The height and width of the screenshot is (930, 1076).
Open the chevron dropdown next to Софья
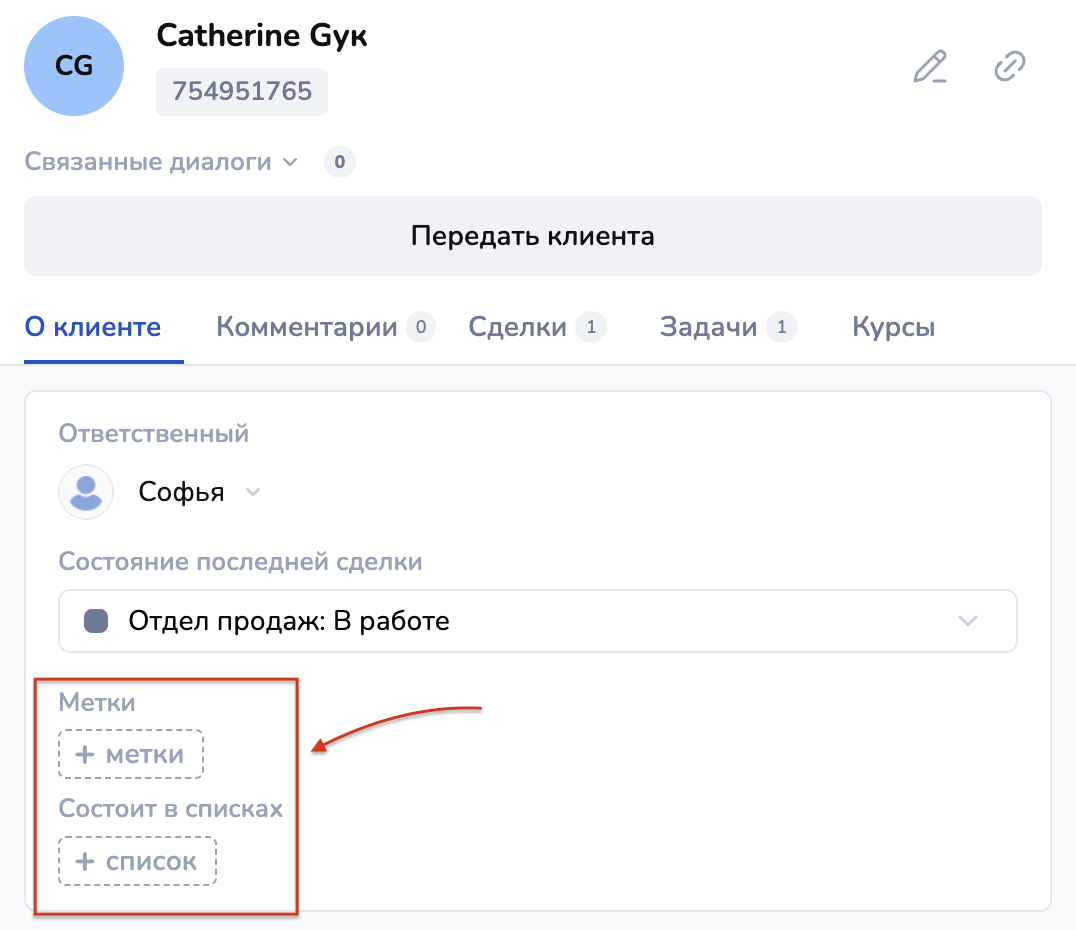[x=253, y=492]
